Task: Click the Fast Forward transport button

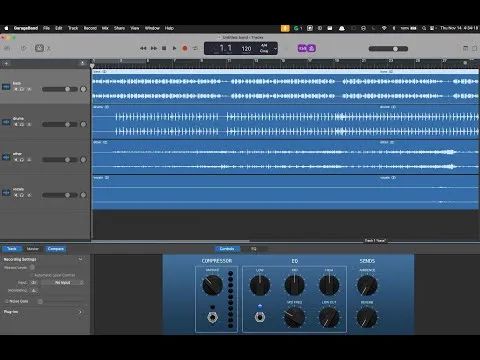Action: pyautogui.click(x=154, y=48)
